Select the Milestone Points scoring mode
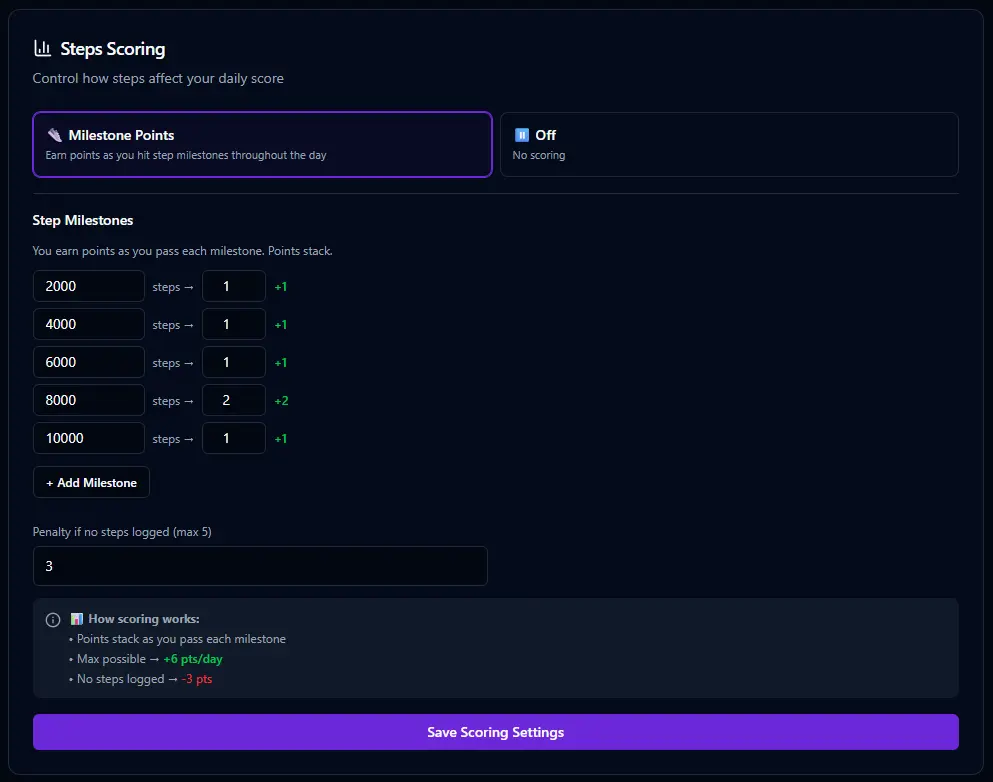The height and width of the screenshot is (782, 993). tap(261, 144)
